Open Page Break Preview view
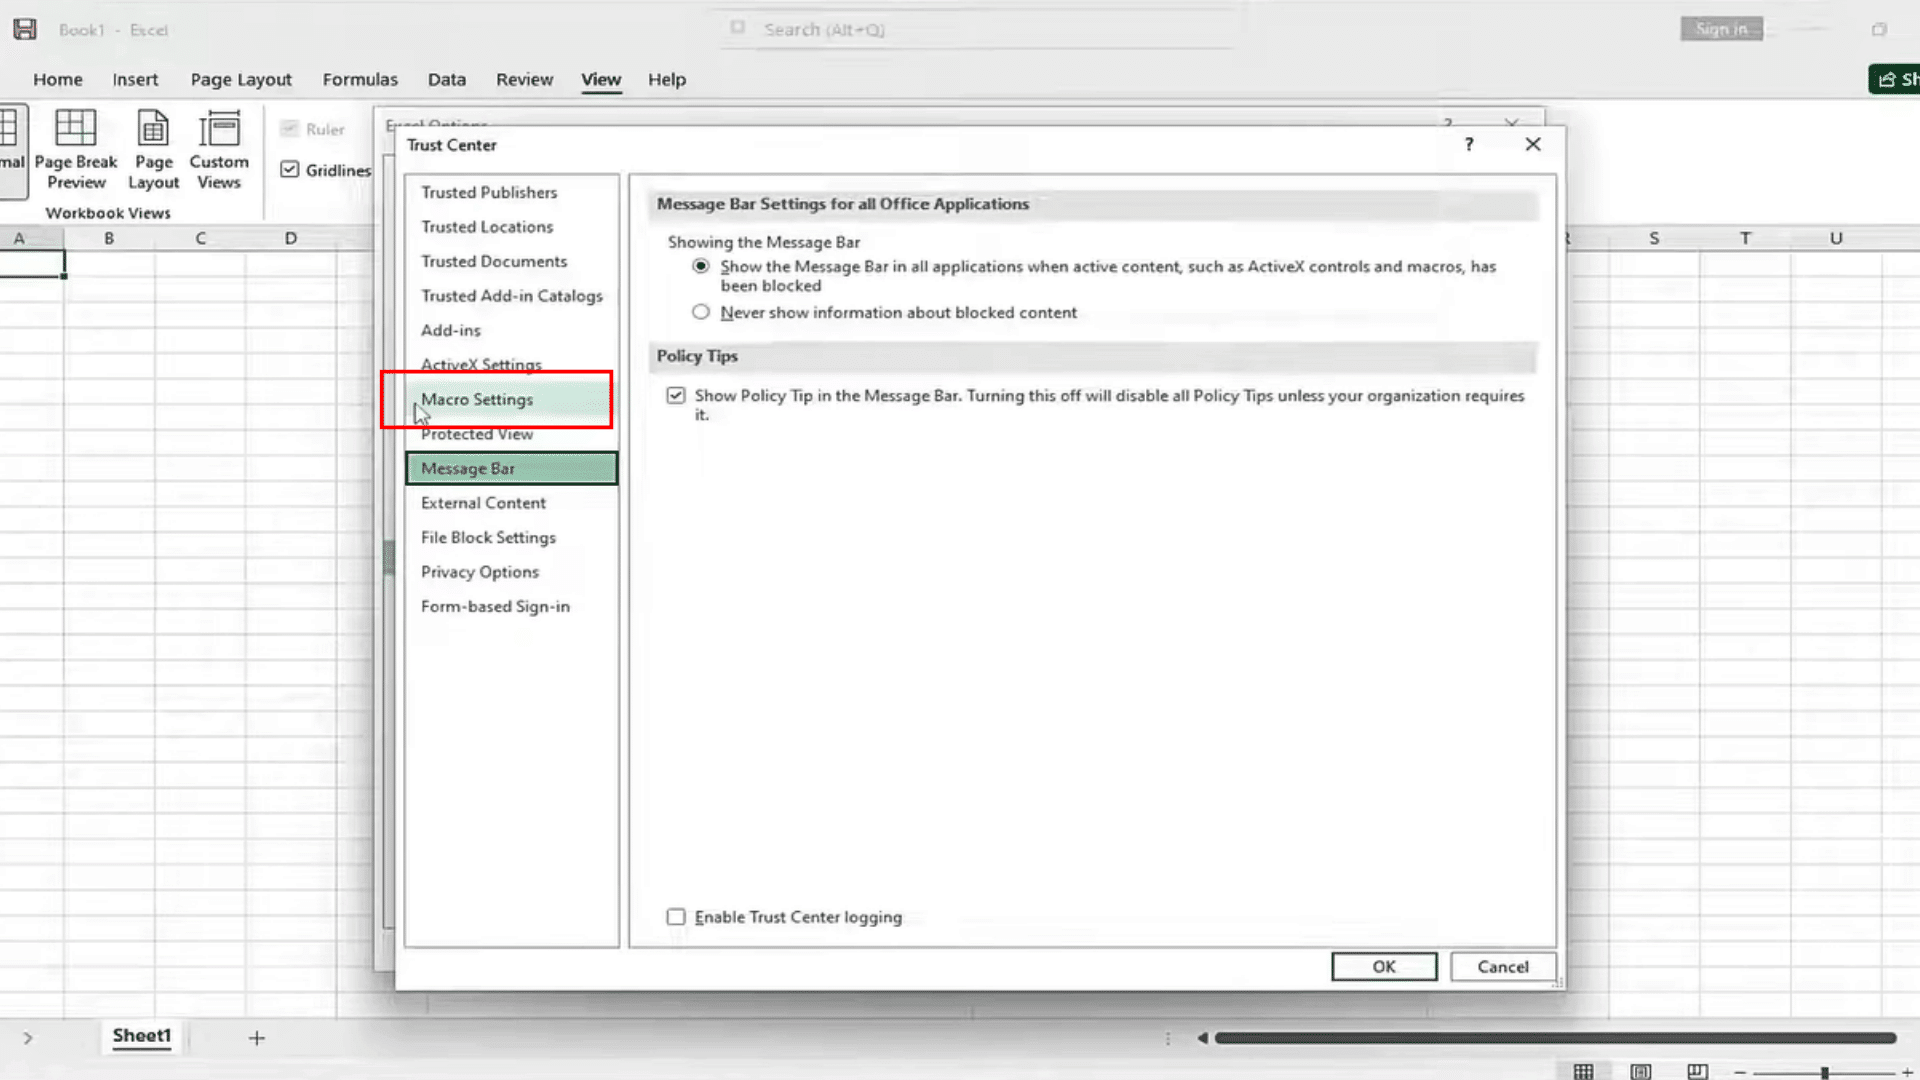This screenshot has width=1920, height=1080. coord(76,149)
